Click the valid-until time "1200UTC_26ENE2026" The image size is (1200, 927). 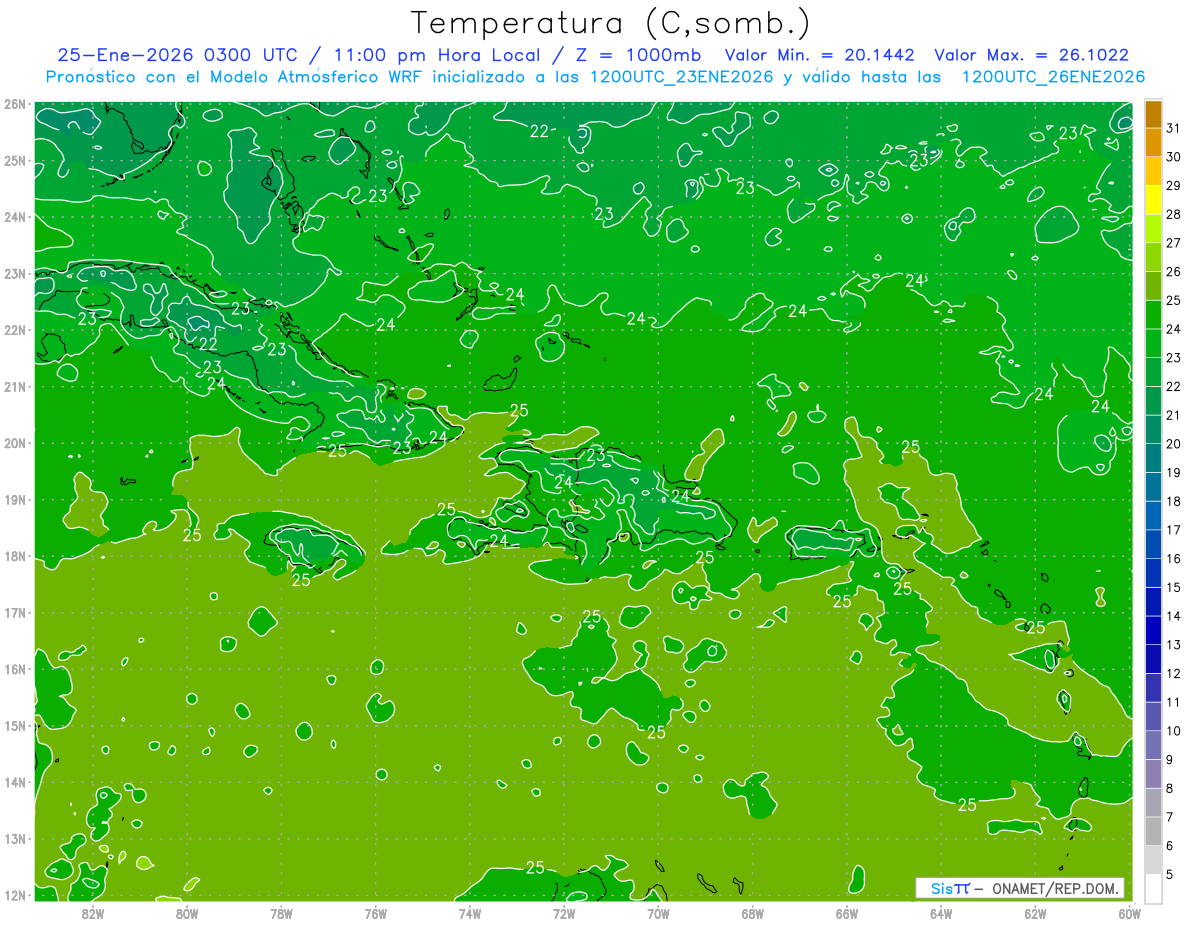click(x=1052, y=77)
